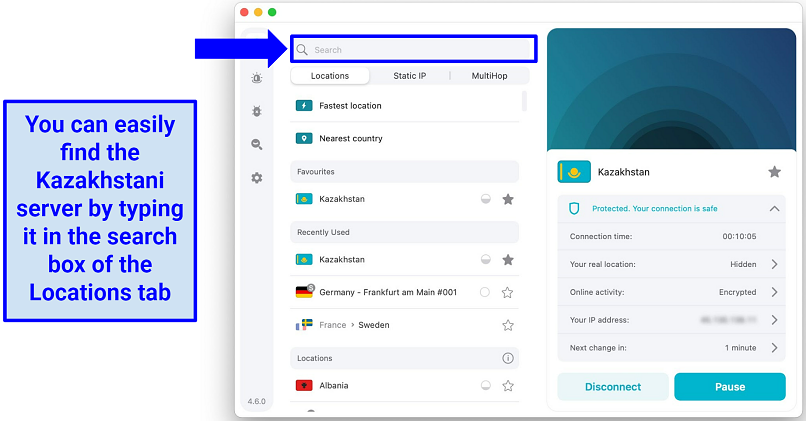Favourite the Albania star
Viewport: 806px width, 421px height.
tap(508, 386)
